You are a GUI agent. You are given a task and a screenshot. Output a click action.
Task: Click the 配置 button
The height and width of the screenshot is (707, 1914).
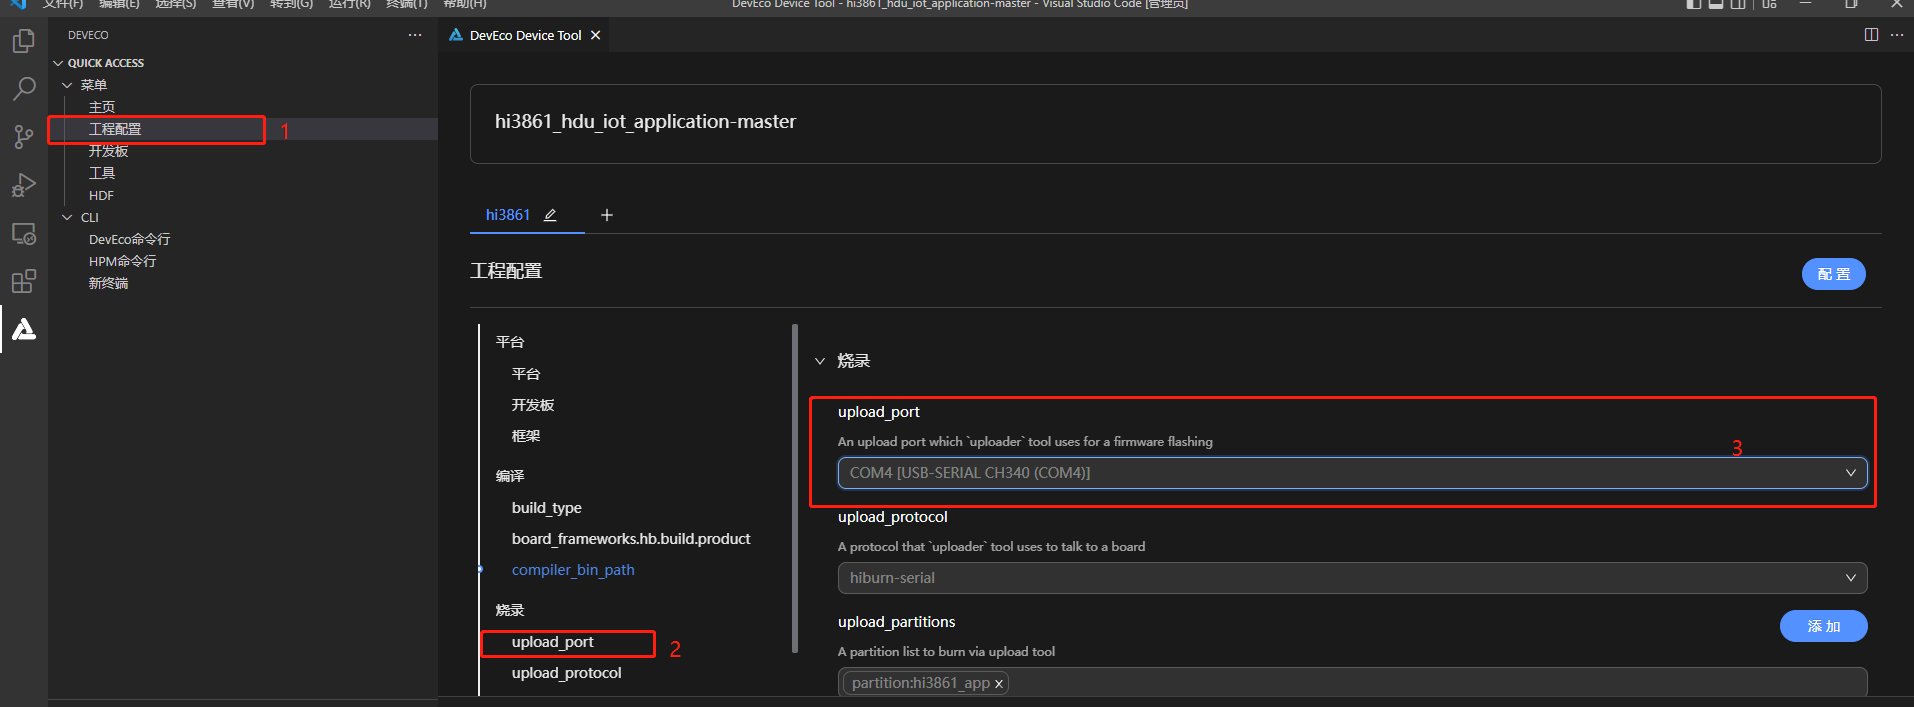point(1833,274)
